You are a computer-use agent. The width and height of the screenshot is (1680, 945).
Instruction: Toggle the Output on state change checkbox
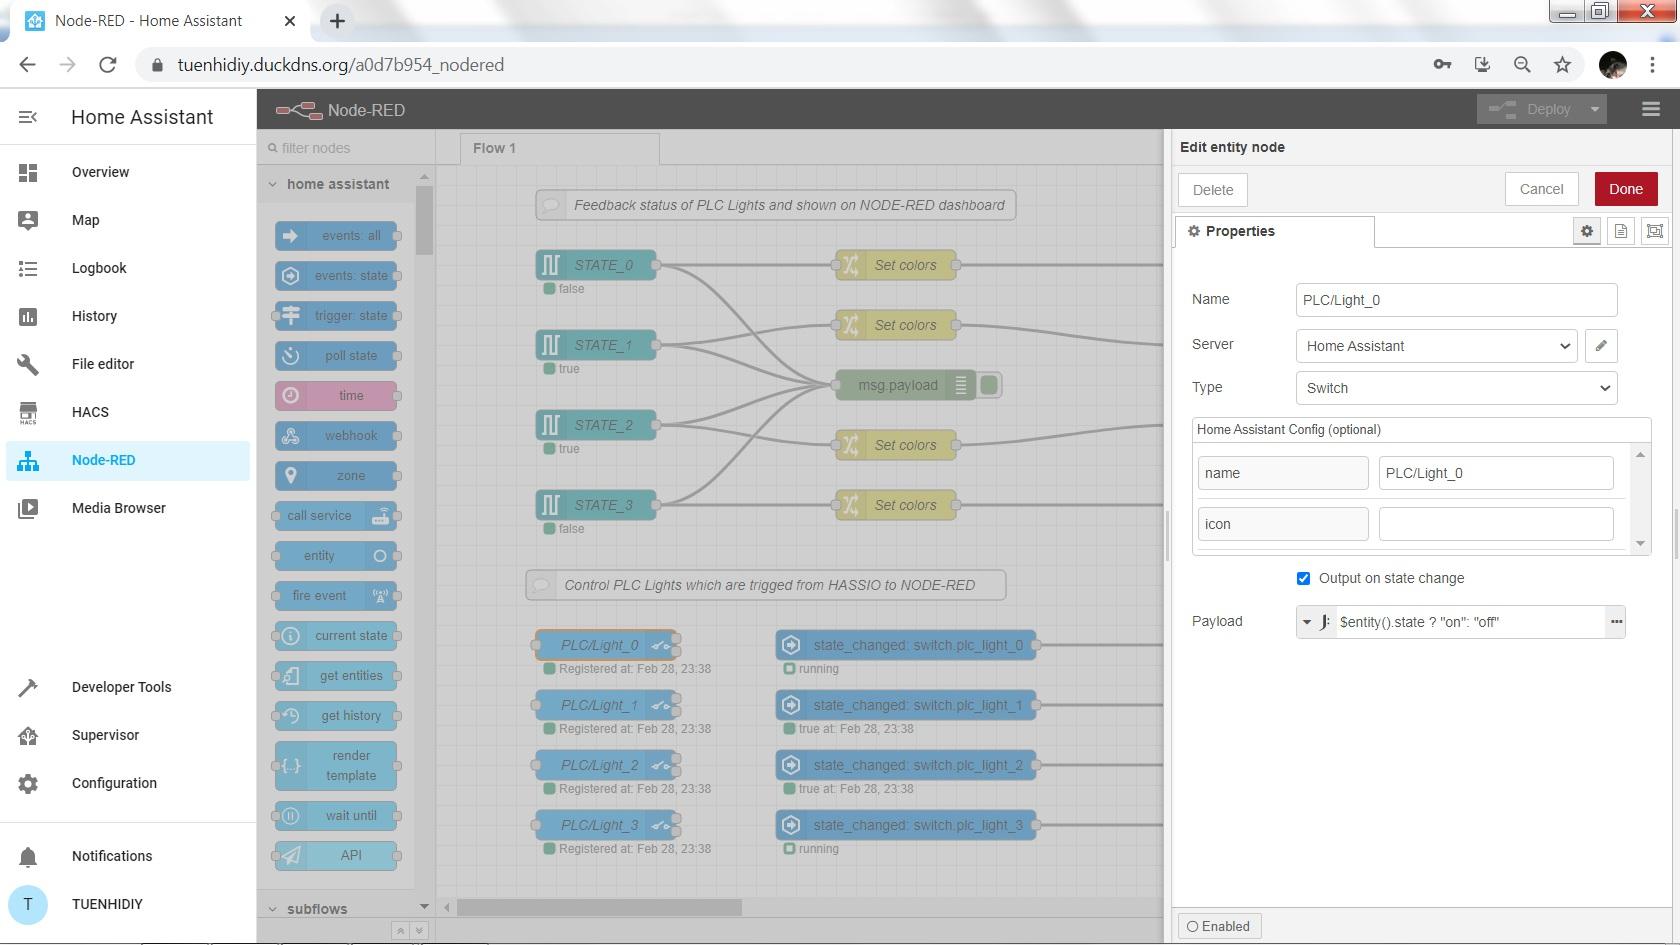click(1303, 578)
